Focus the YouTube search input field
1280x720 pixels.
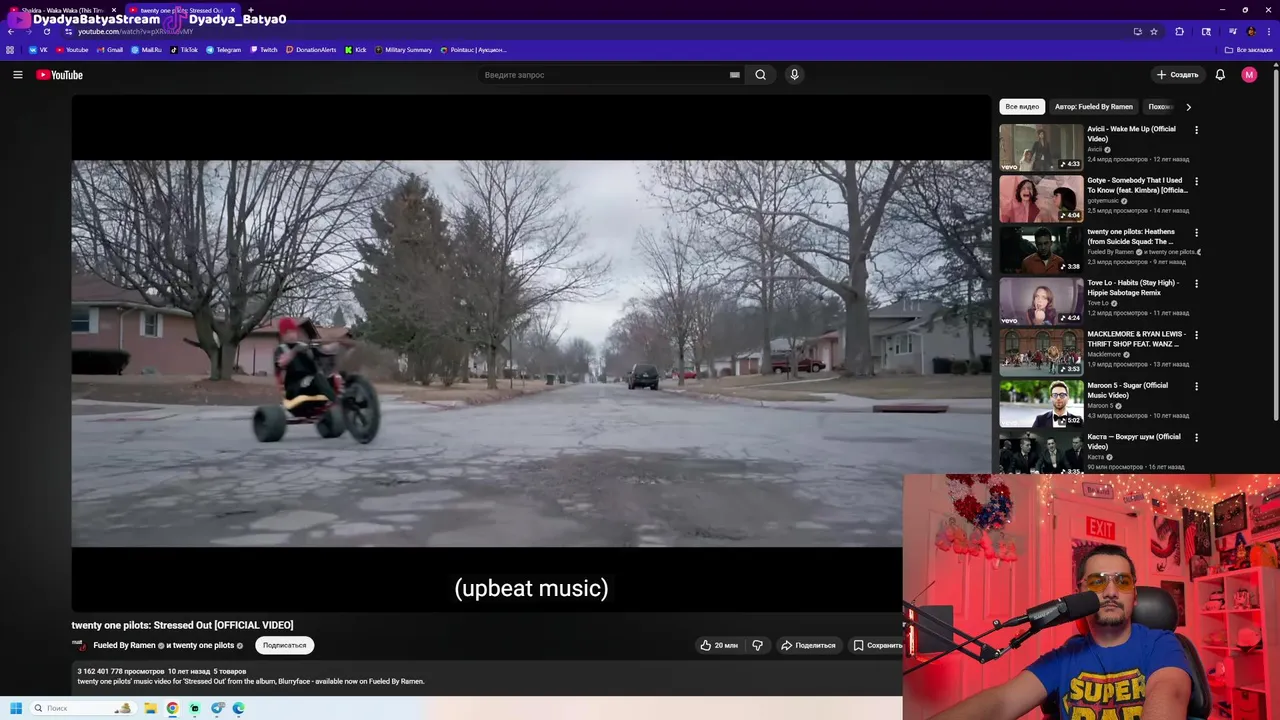(x=604, y=75)
